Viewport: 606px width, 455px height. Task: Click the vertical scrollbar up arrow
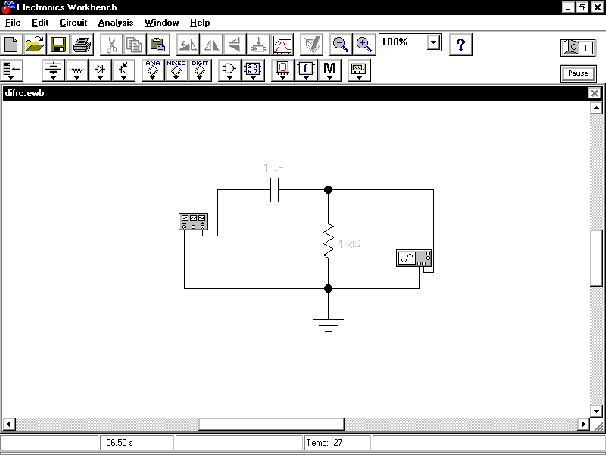tap(596, 108)
